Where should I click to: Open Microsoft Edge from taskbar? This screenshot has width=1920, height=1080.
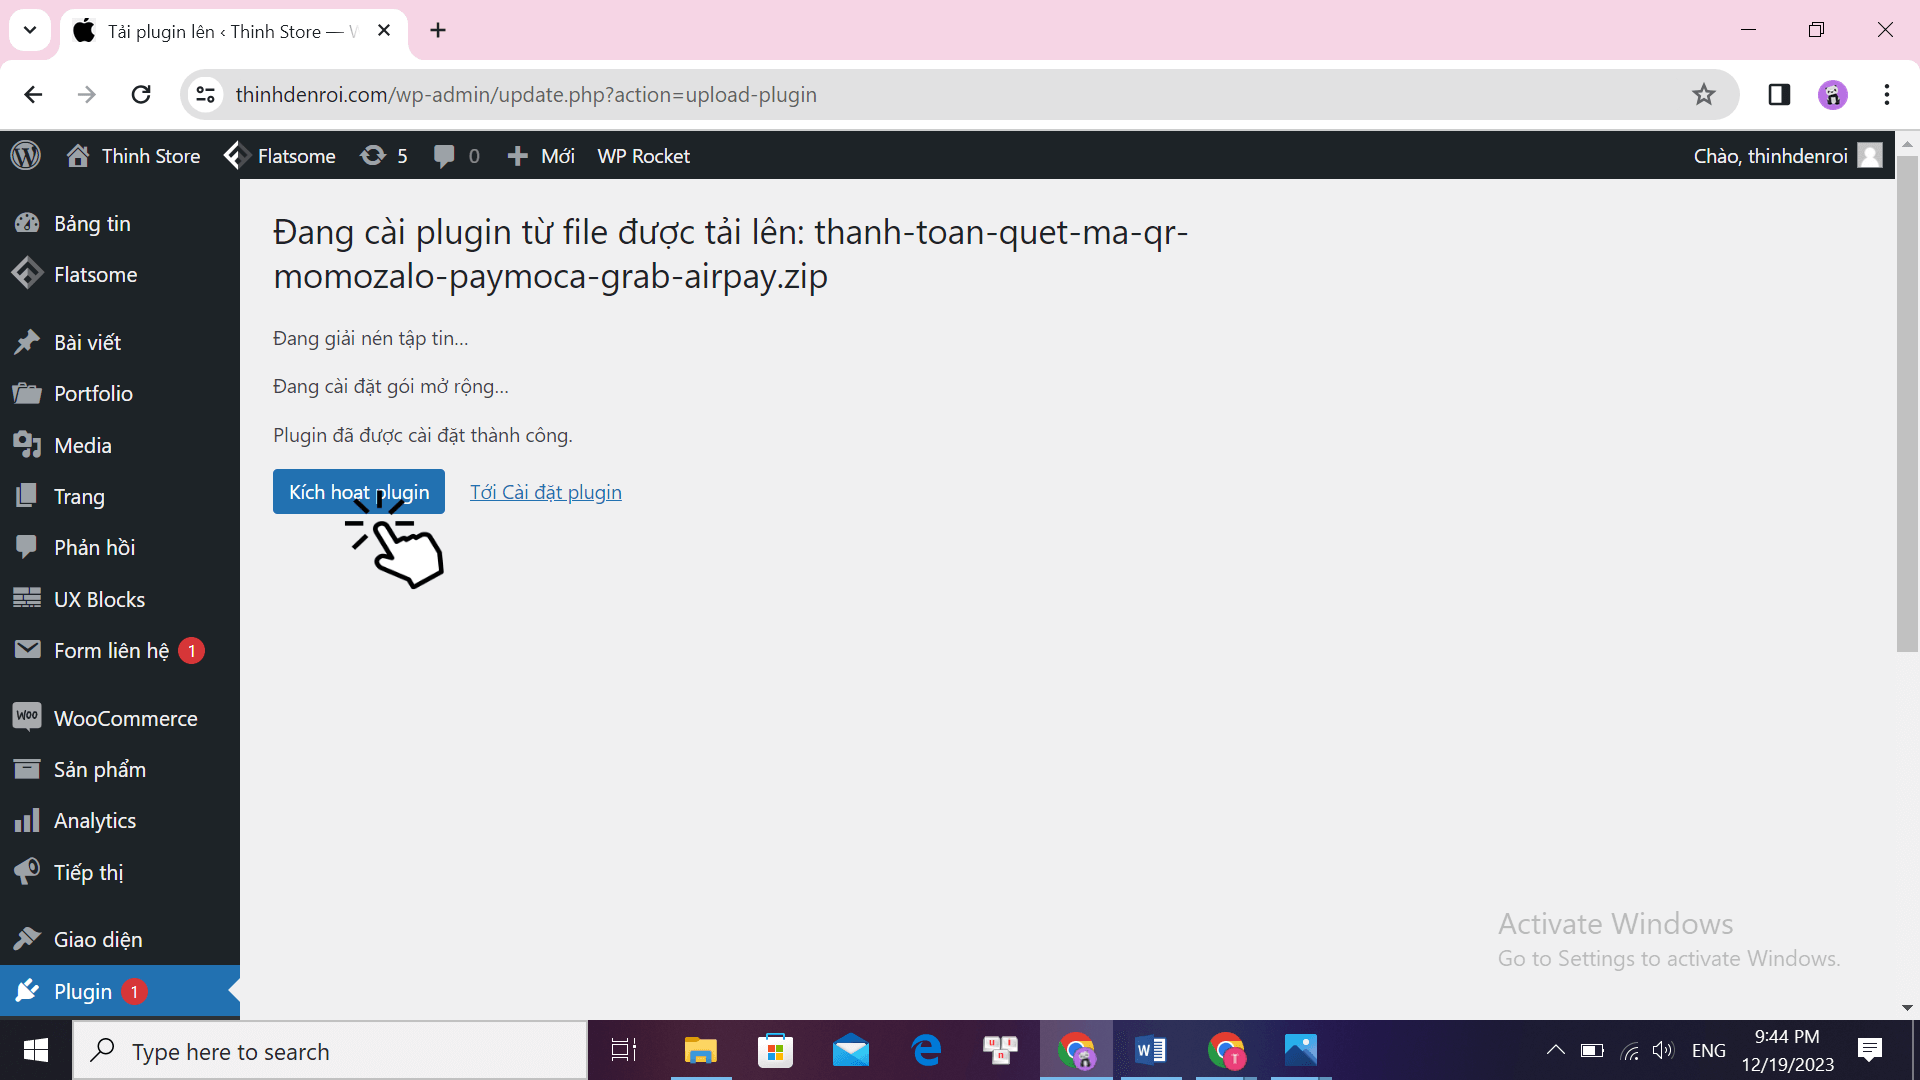click(926, 1050)
